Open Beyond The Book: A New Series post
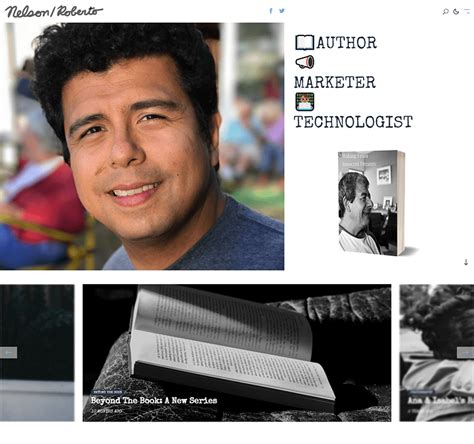Screen dimensions: 474x444 pos(154,400)
